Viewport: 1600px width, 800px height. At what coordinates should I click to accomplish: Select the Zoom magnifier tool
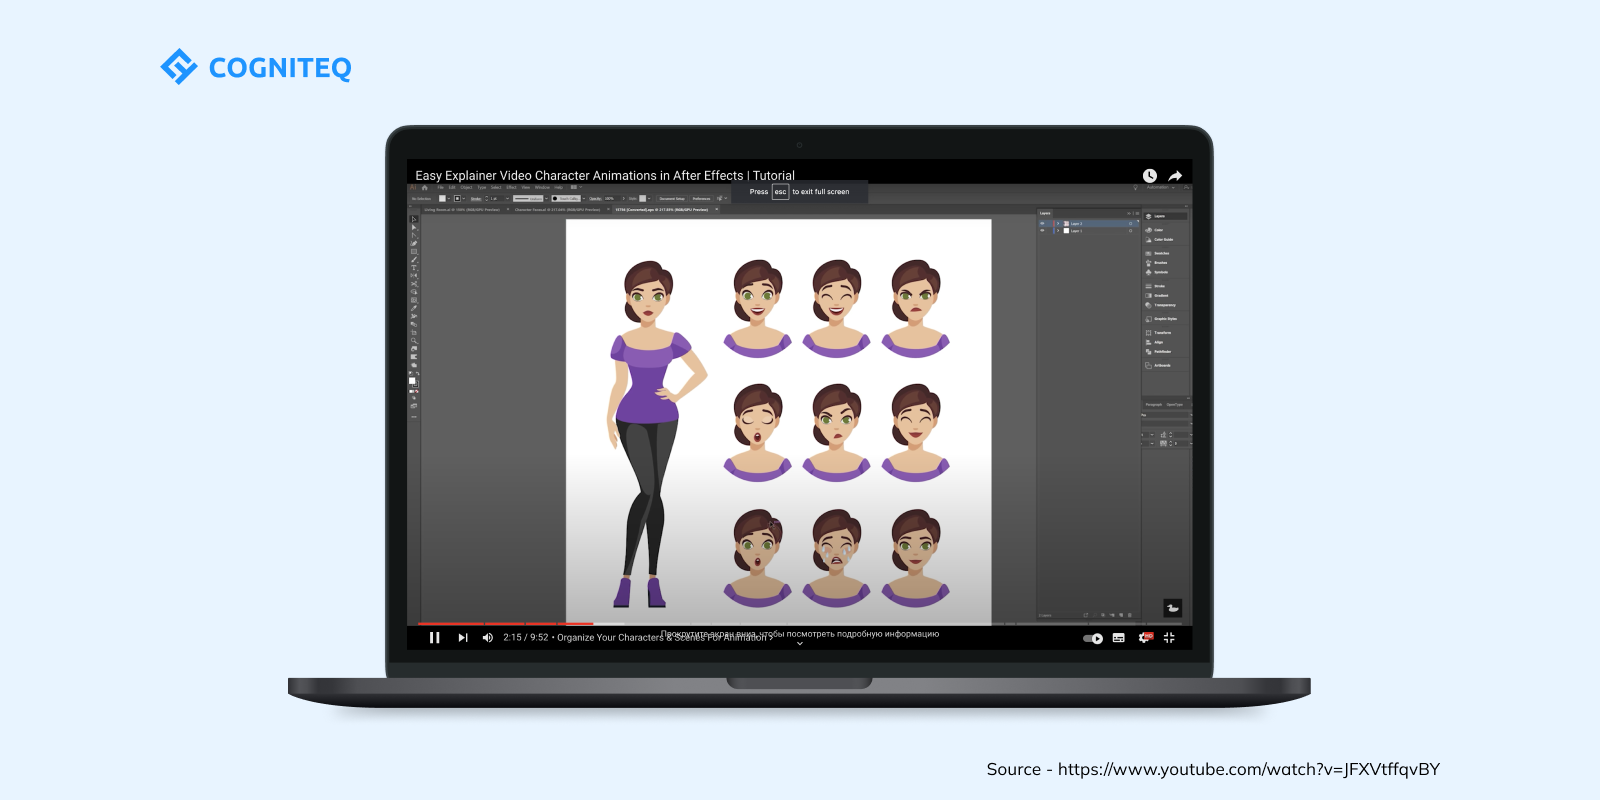coord(414,340)
